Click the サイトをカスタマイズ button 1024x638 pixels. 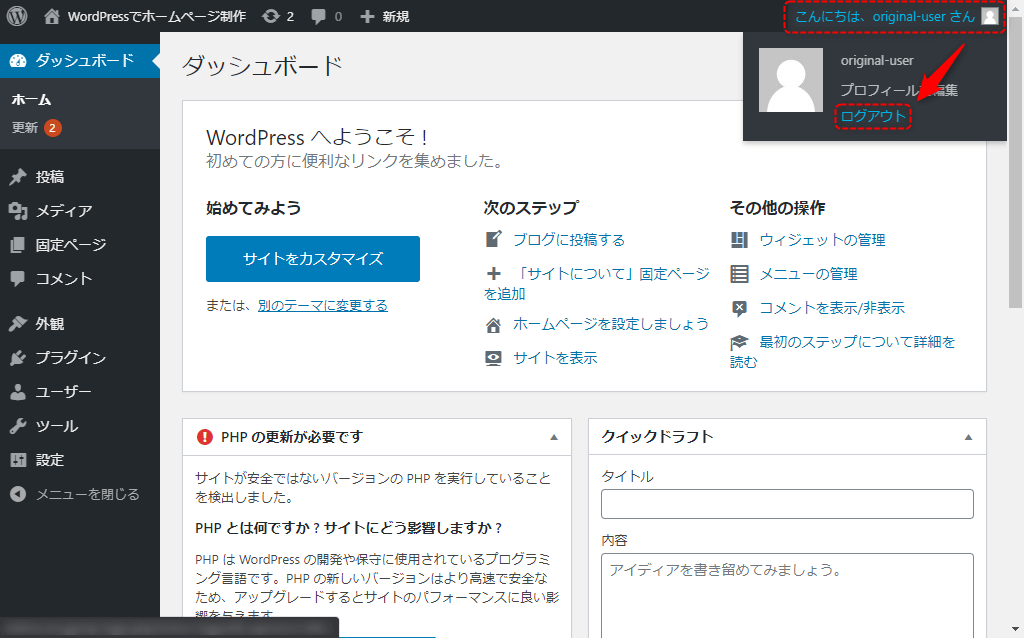(x=313, y=259)
